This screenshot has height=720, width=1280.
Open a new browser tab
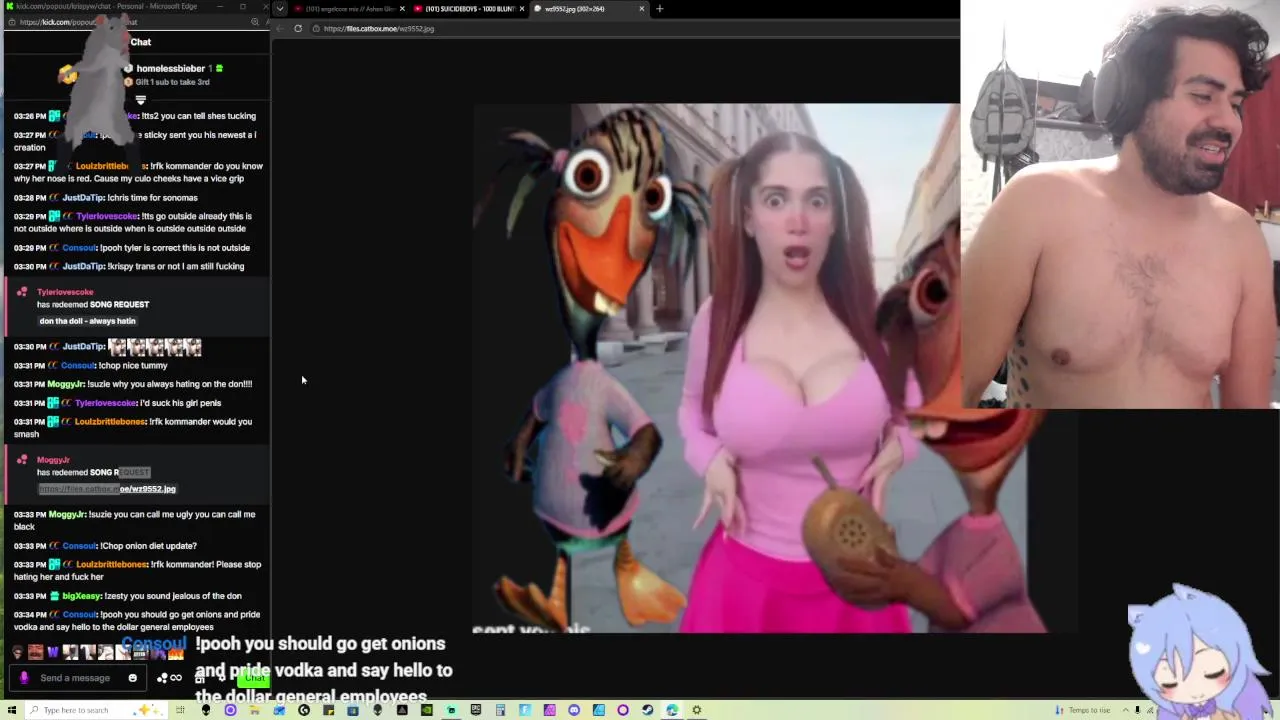click(x=659, y=9)
